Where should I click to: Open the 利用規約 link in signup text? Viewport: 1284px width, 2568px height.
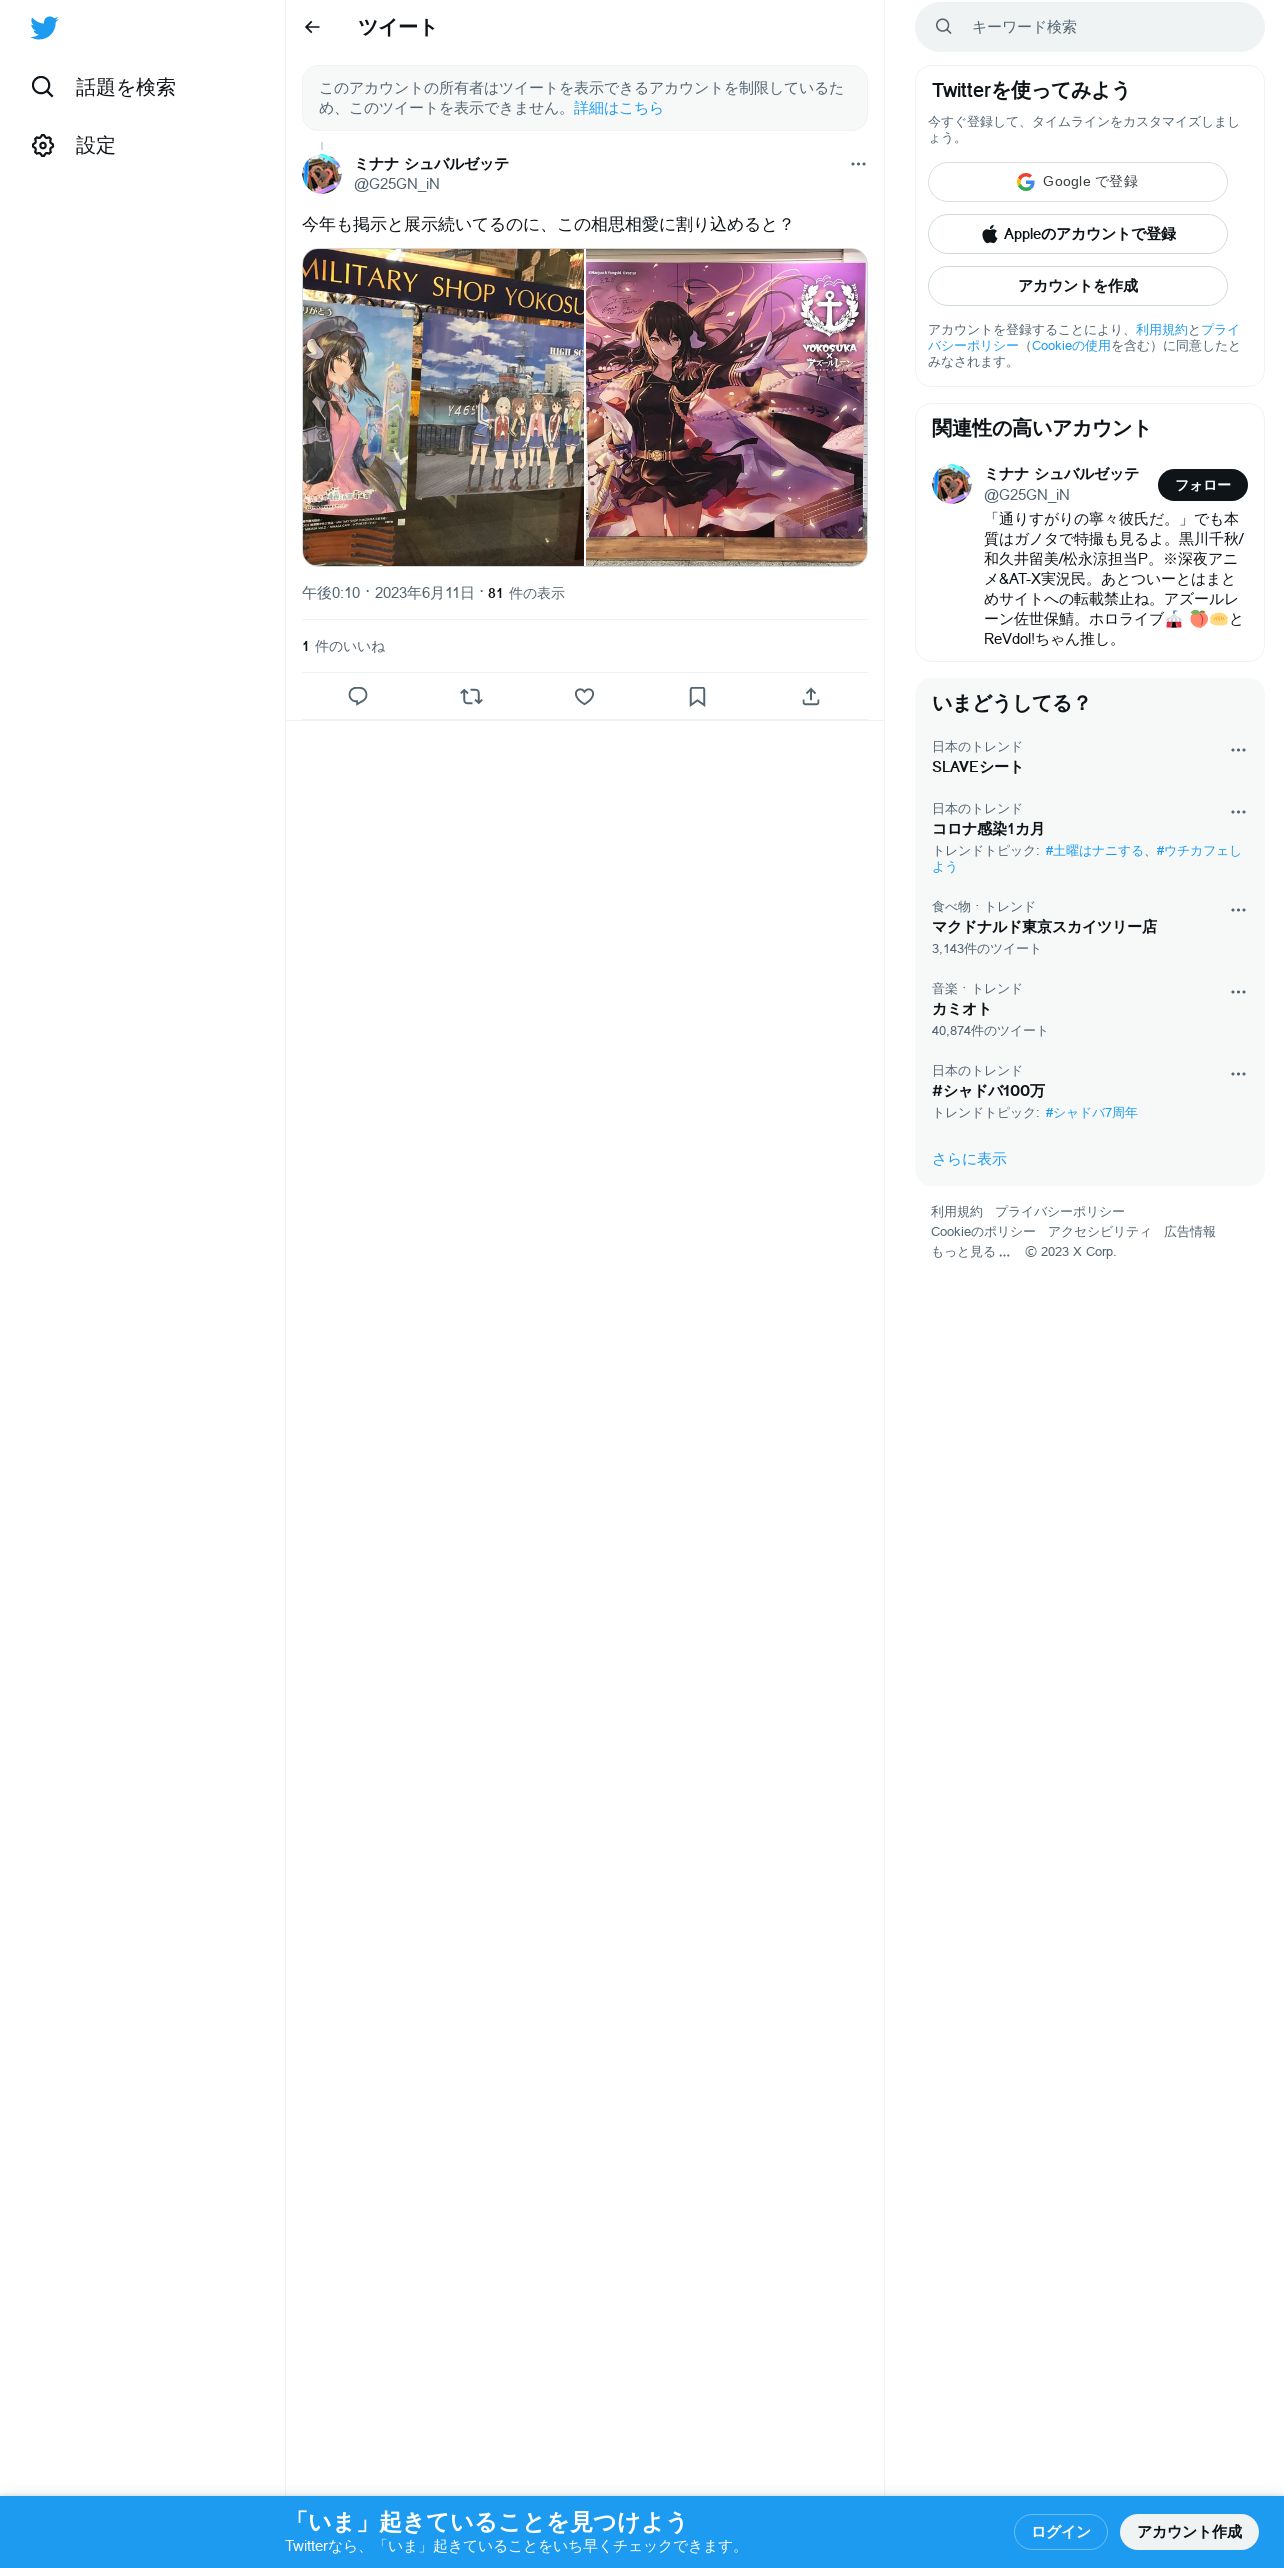[x=1161, y=330]
